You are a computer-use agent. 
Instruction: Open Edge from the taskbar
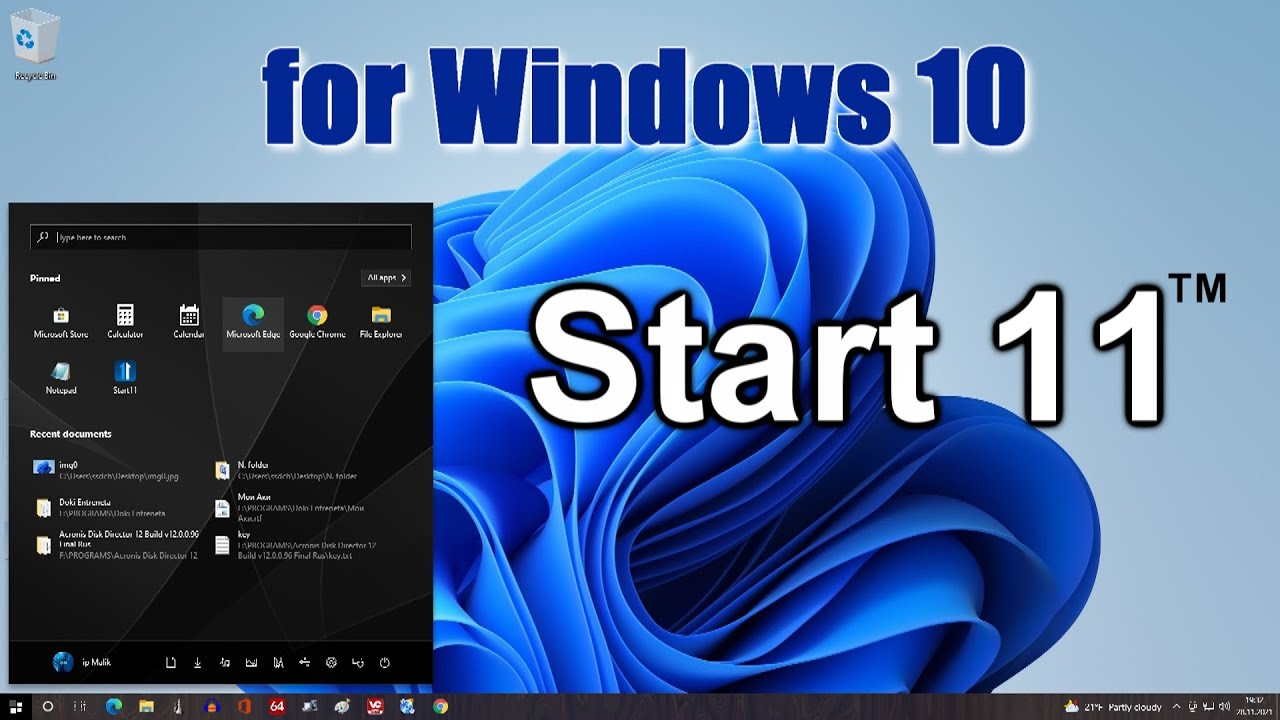point(113,707)
